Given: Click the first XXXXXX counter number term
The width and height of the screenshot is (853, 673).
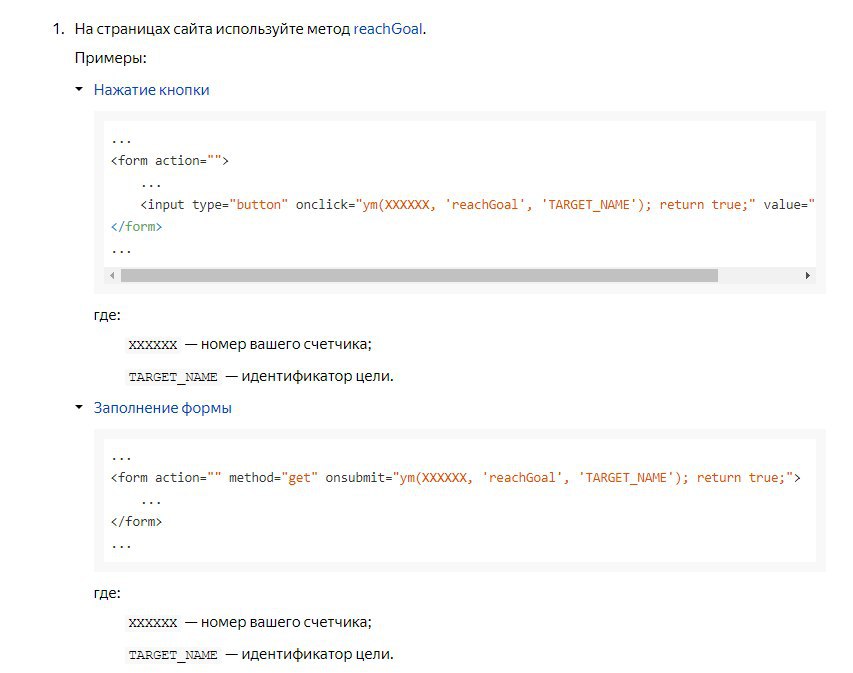Looking at the screenshot, I should 153,345.
